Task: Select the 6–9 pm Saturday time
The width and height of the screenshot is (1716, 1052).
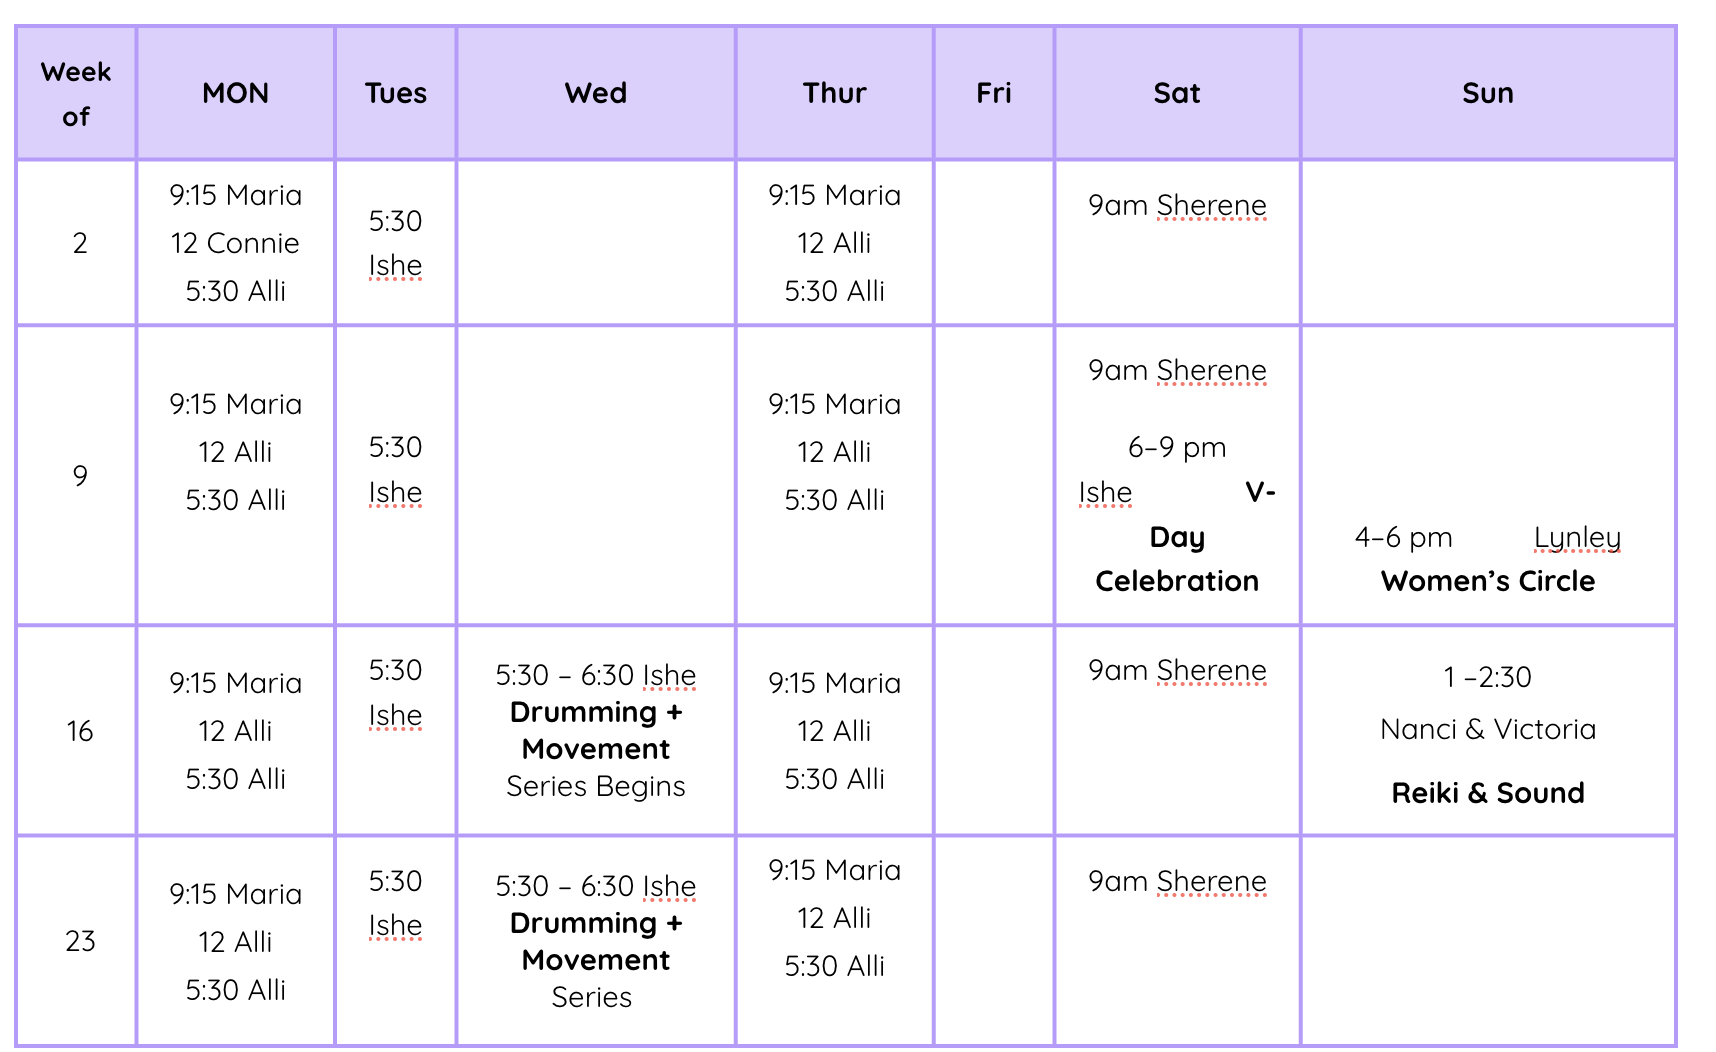Action: [x=1176, y=447]
